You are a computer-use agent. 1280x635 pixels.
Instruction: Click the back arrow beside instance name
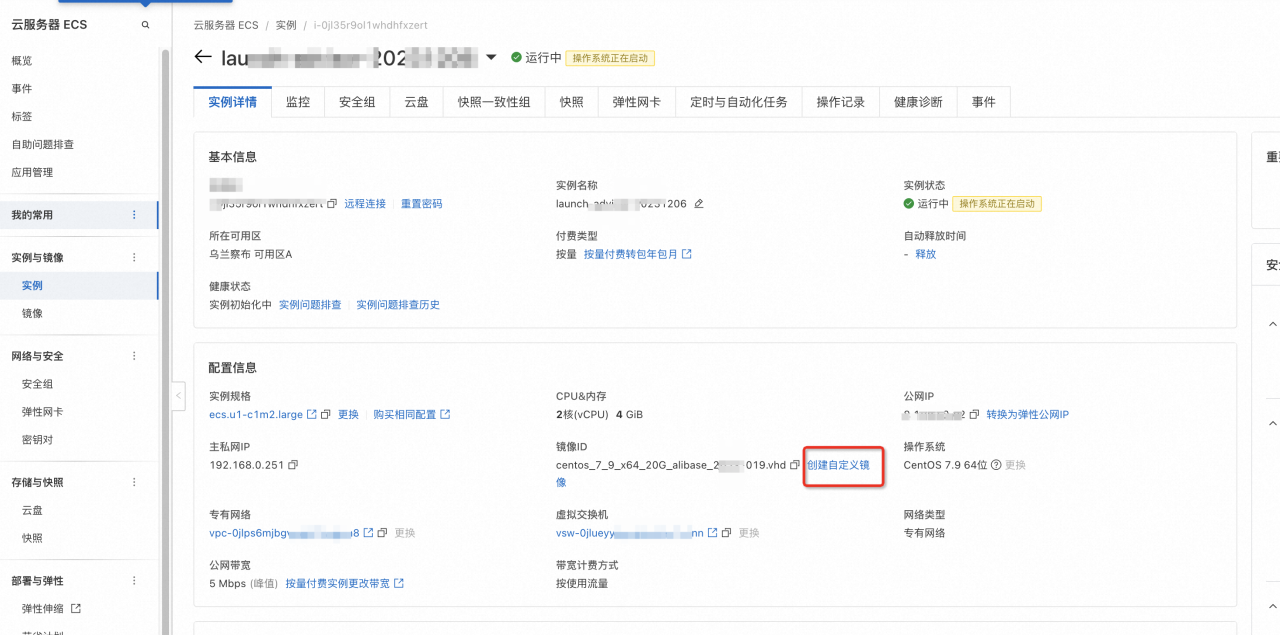click(204, 58)
